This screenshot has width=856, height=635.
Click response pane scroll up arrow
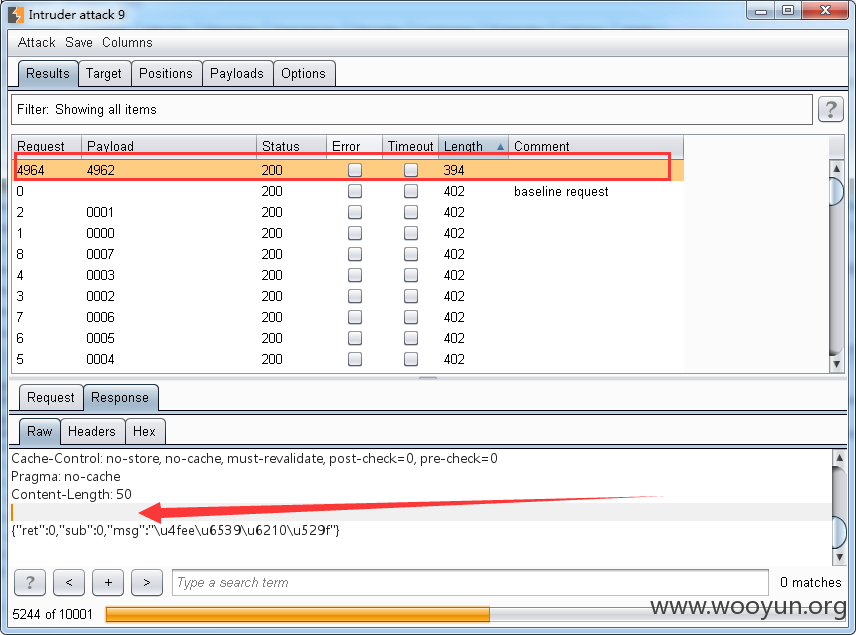pyautogui.click(x=839, y=458)
